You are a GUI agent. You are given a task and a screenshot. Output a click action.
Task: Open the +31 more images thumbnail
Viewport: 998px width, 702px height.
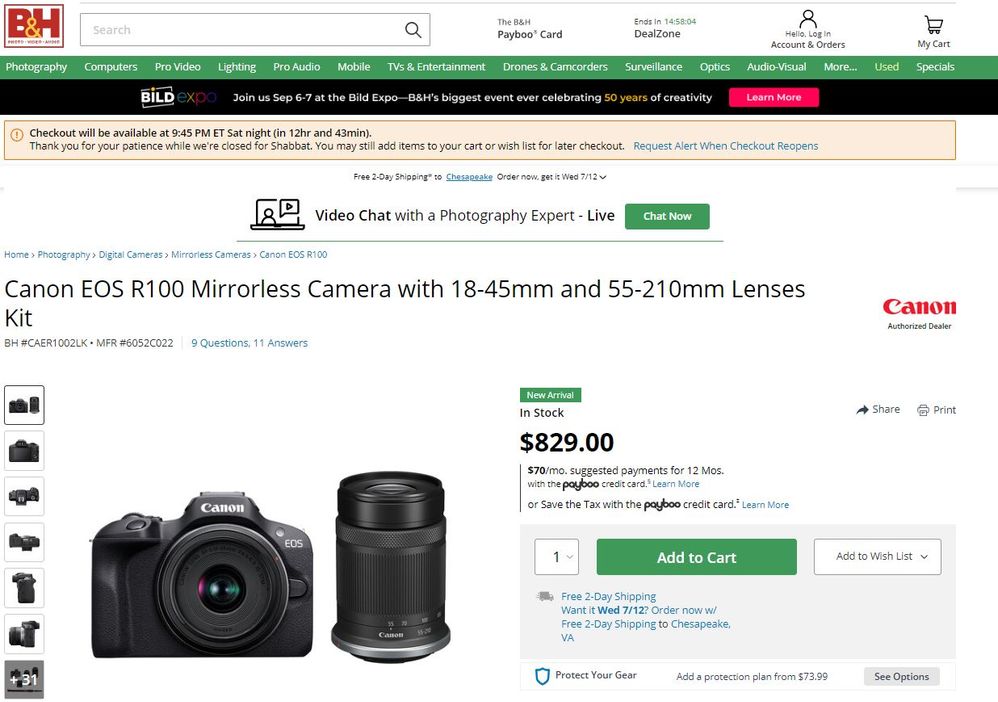[x=24, y=680]
